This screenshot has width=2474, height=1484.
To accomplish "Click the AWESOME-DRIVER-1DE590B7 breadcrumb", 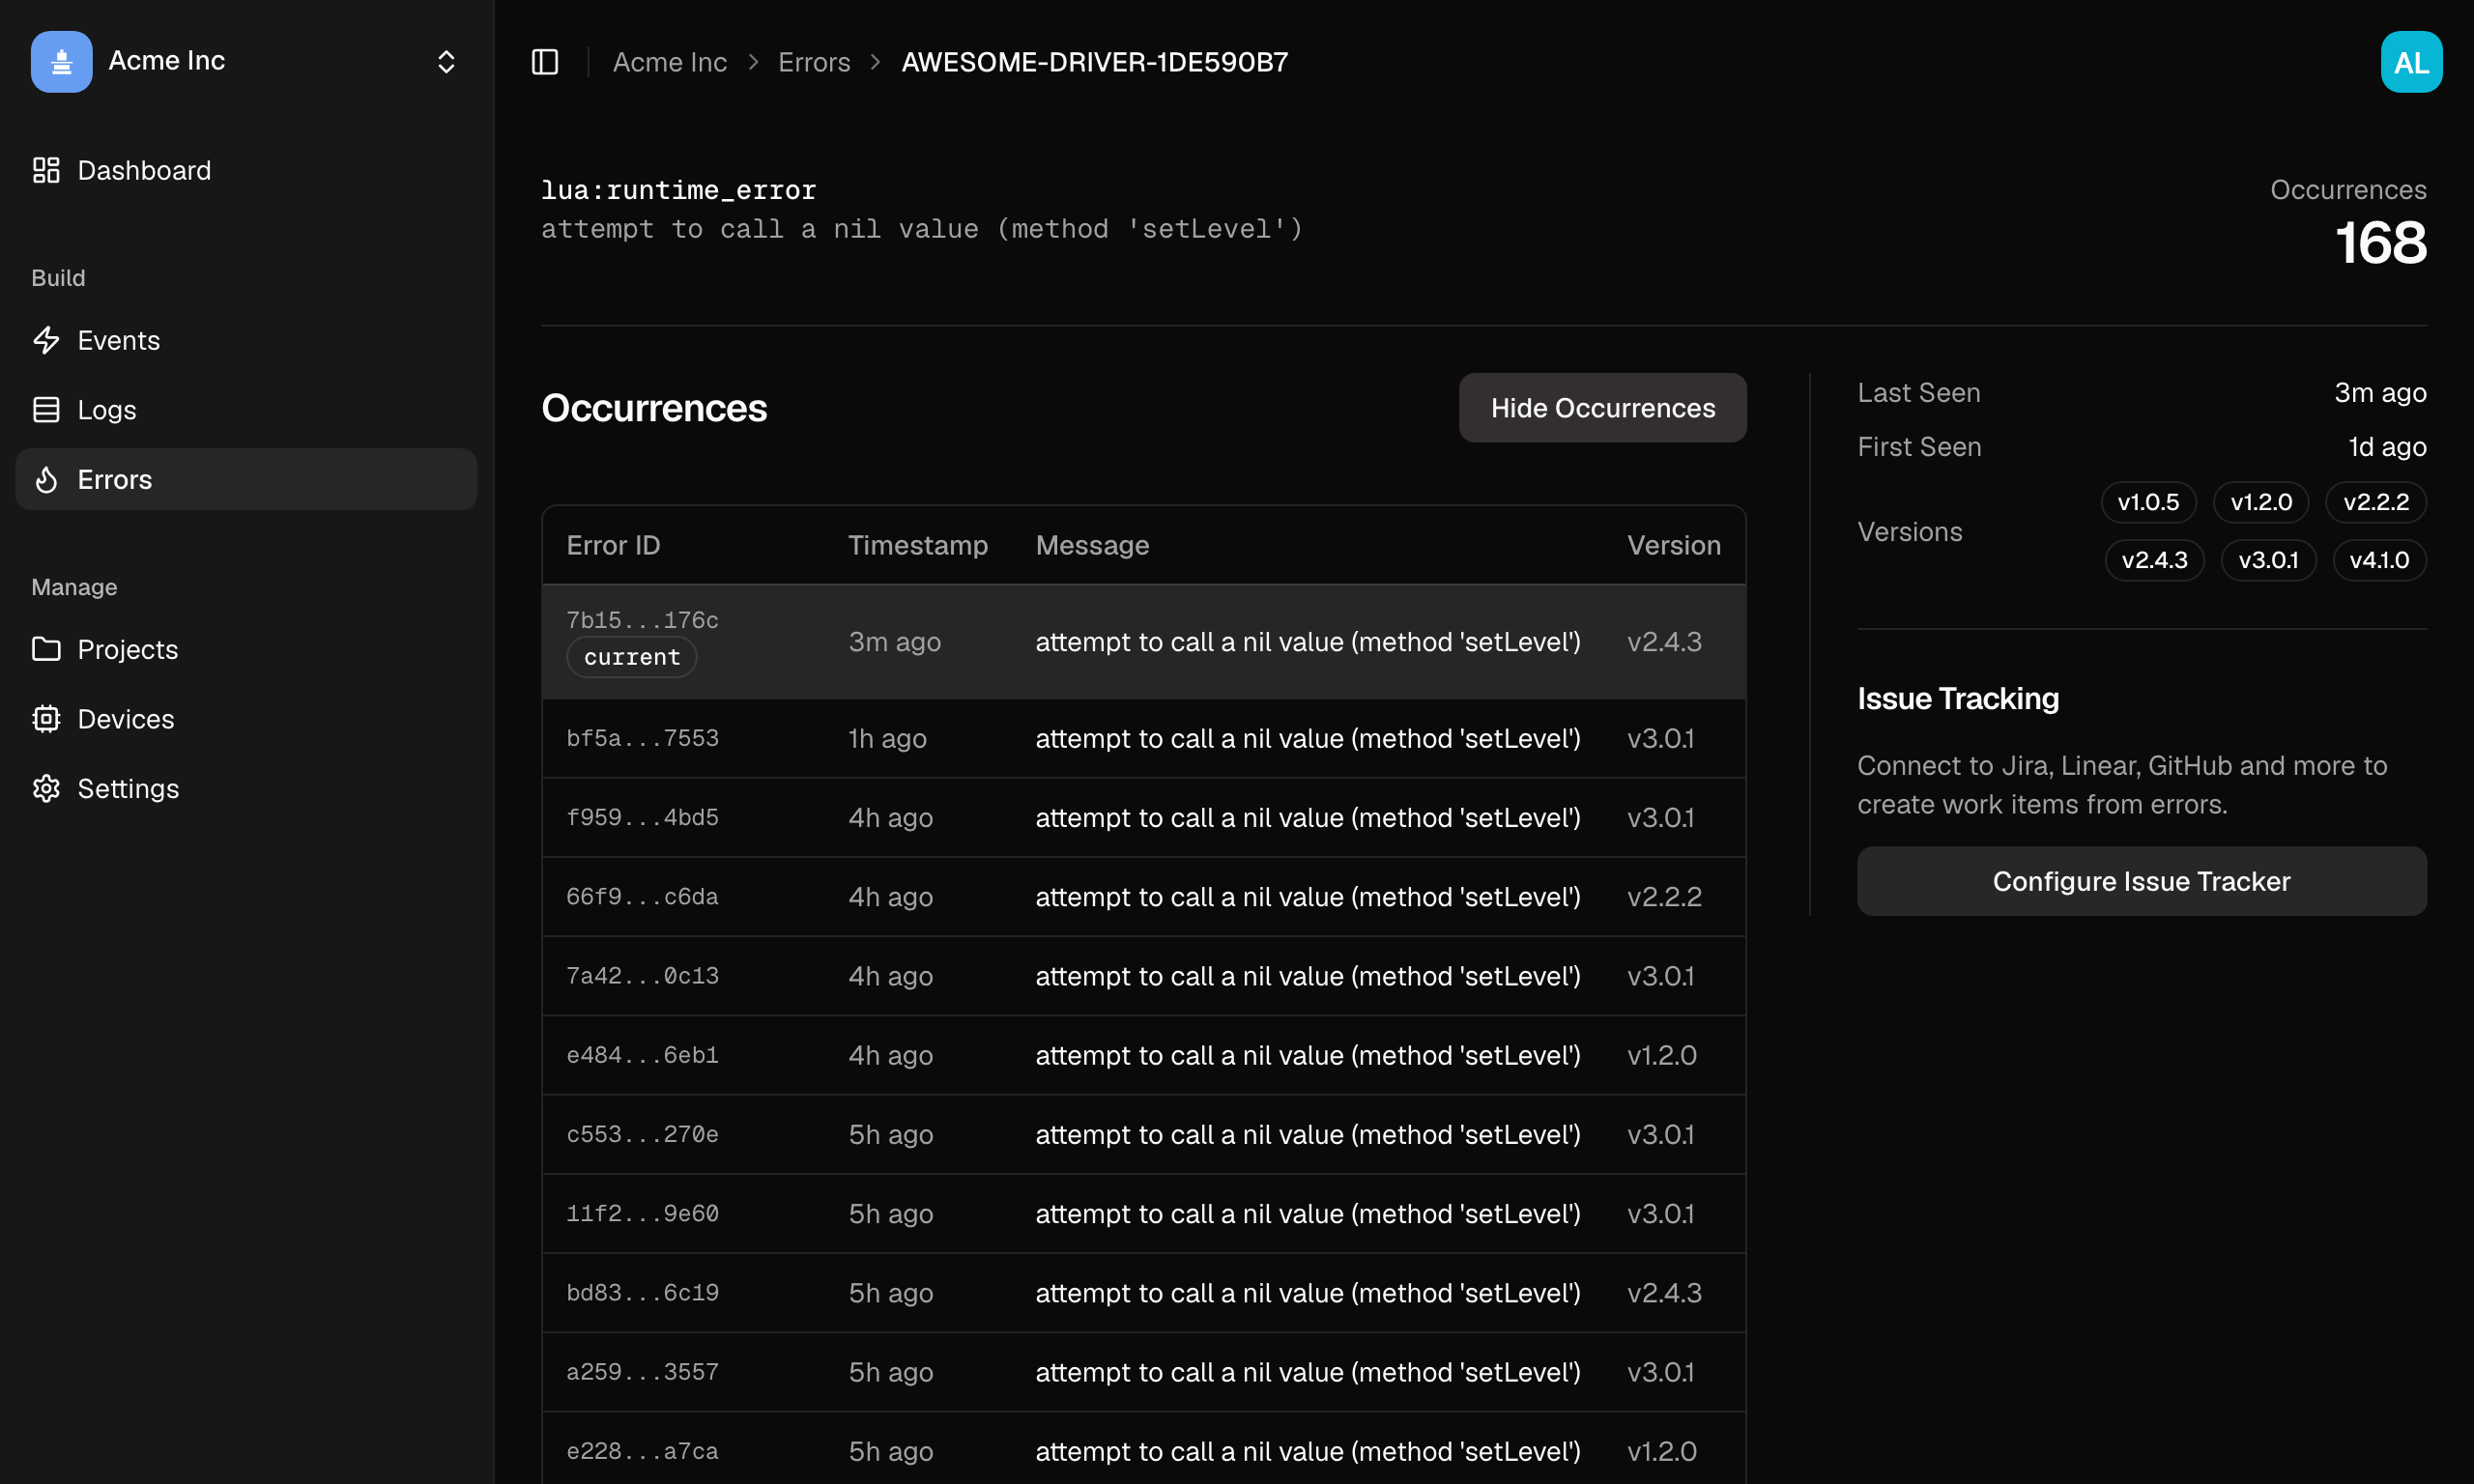I will click(1095, 62).
